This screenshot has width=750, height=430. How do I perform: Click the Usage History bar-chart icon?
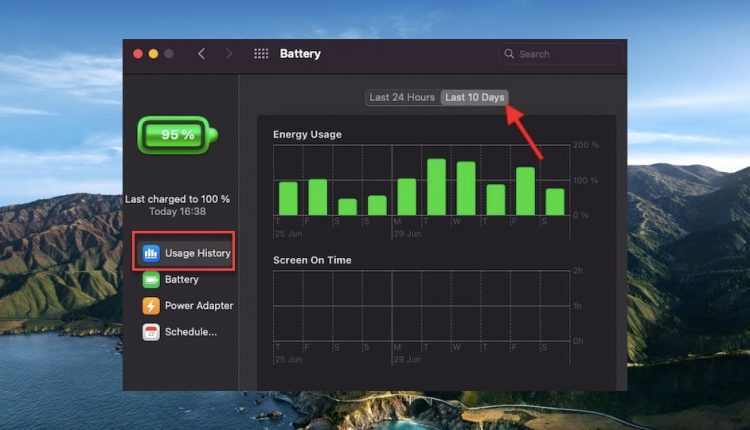click(x=151, y=253)
